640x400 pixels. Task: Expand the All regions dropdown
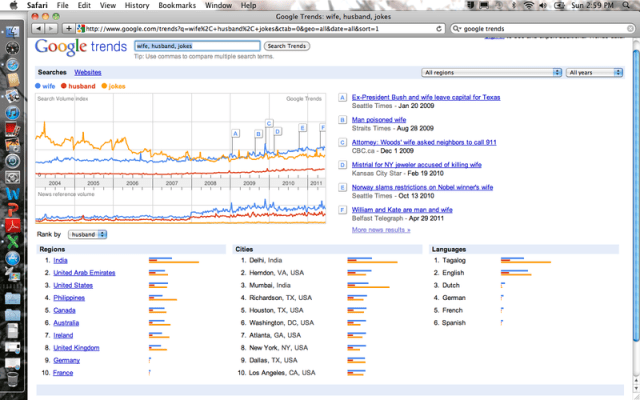point(492,73)
